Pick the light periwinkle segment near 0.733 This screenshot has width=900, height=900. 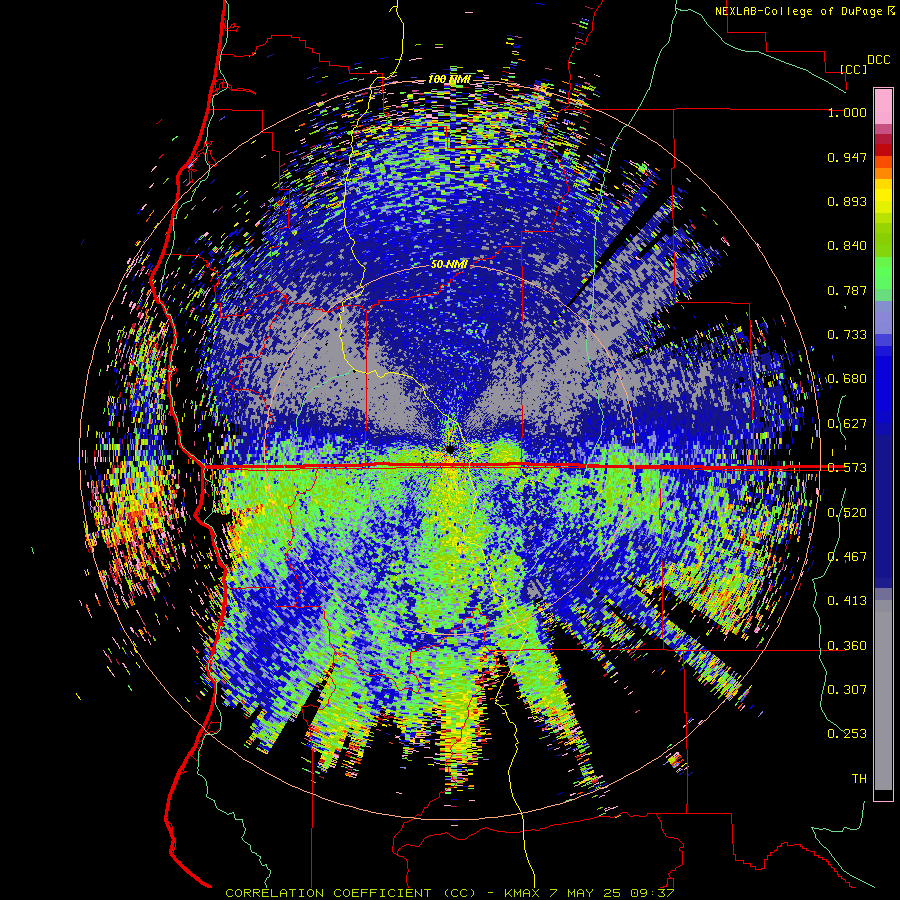coord(883,317)
